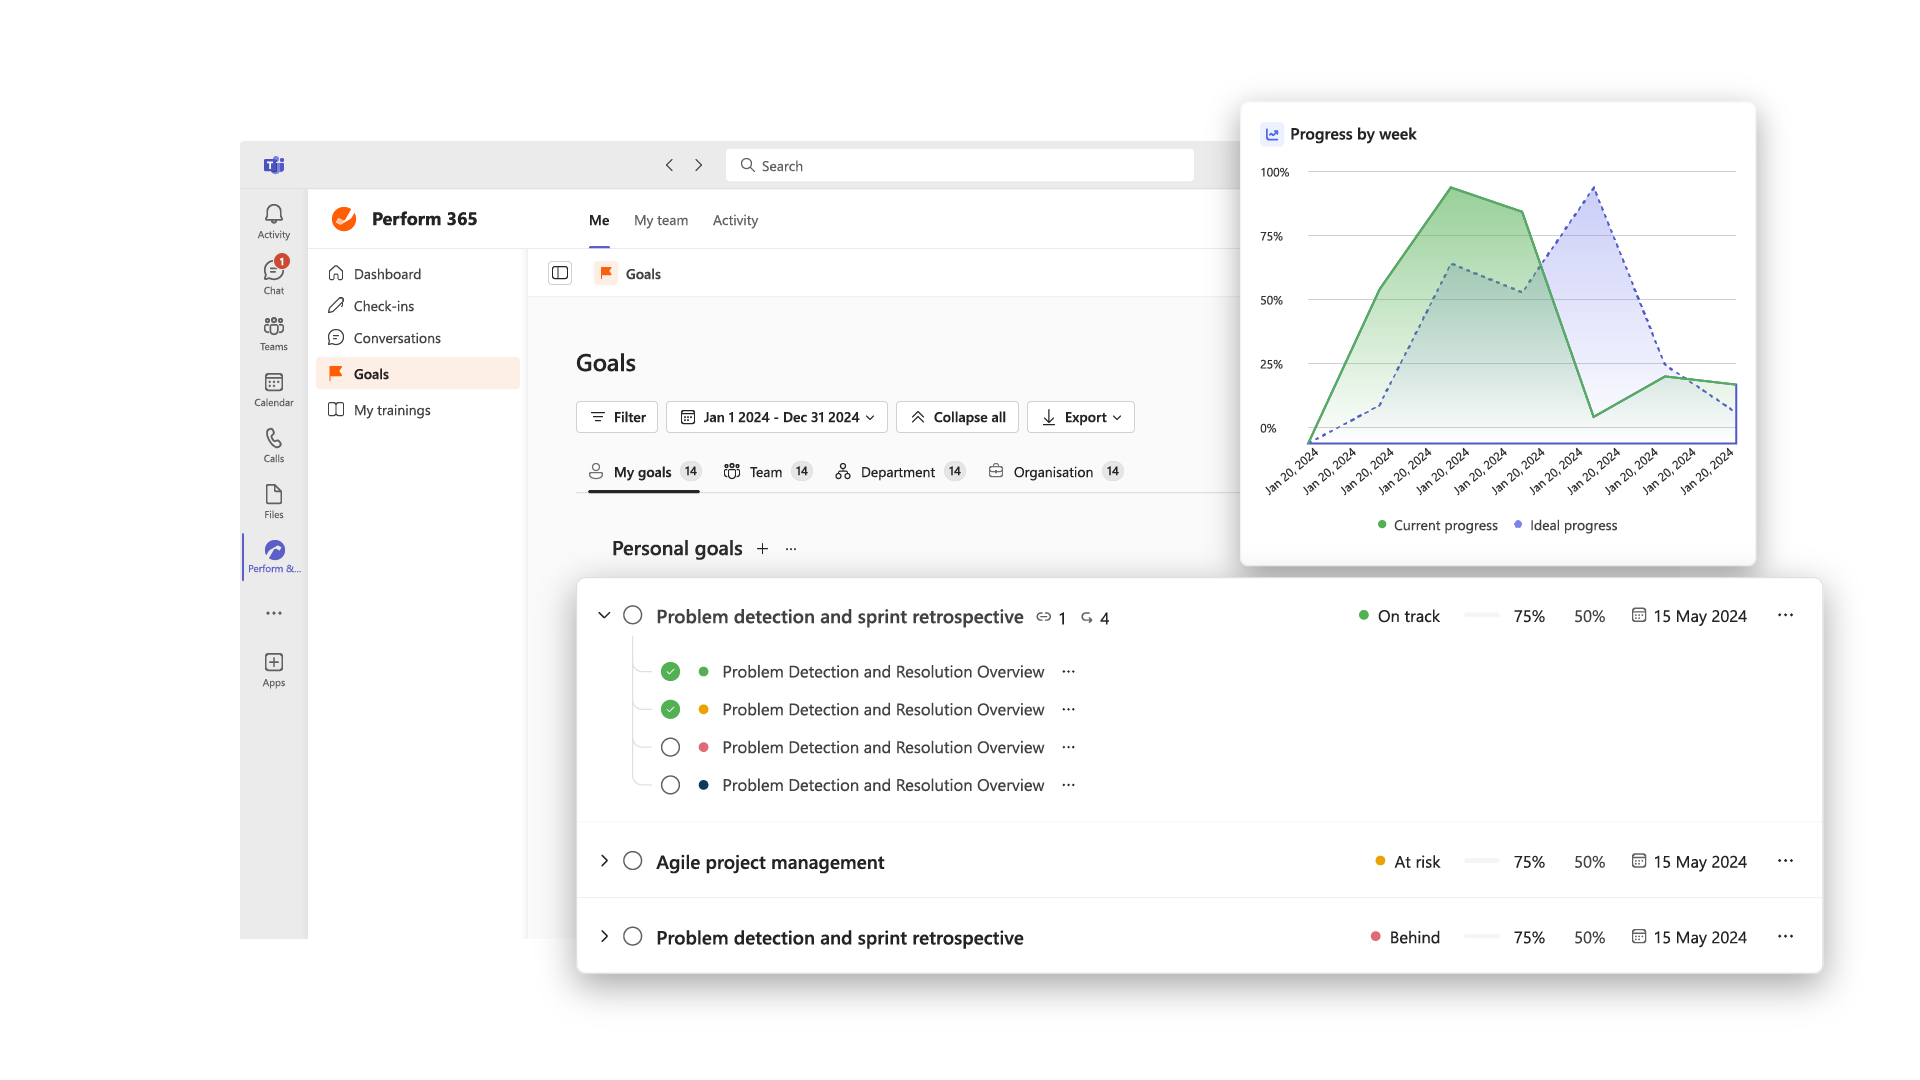Image resolution: width=1920 pixels, height=1080 pixels.
Task: Switch to My team tab
Action: (x=661, y=220)
